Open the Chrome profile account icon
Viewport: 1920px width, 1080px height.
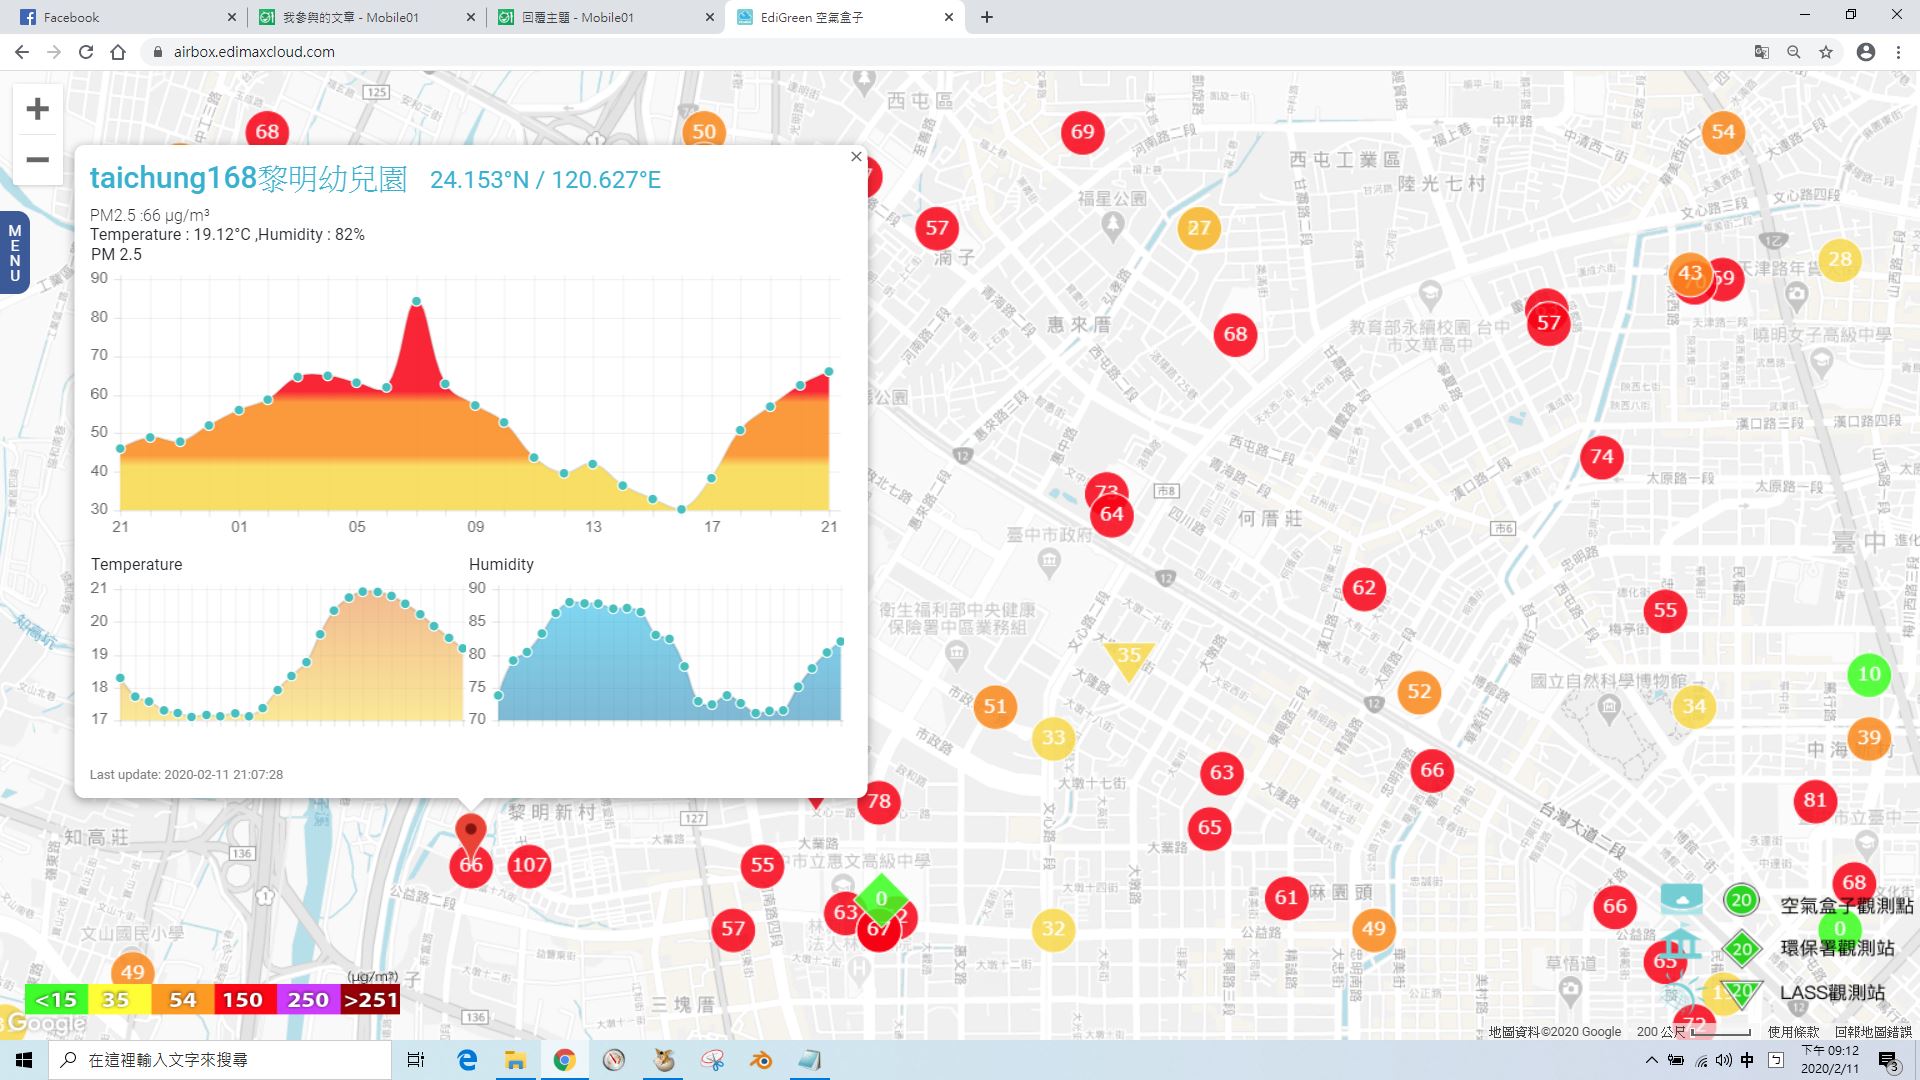pos(1866,52)
